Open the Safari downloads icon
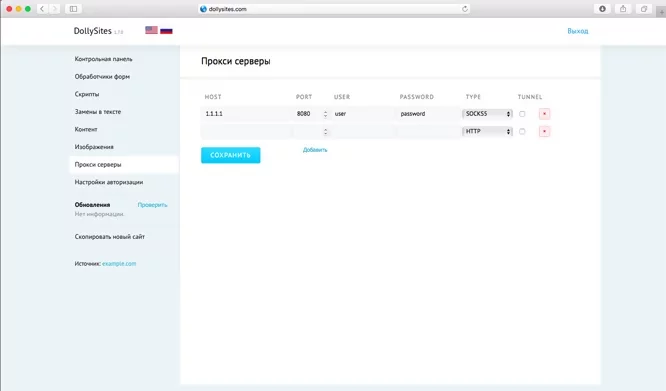Screen dimensions: 666x391 602,8
